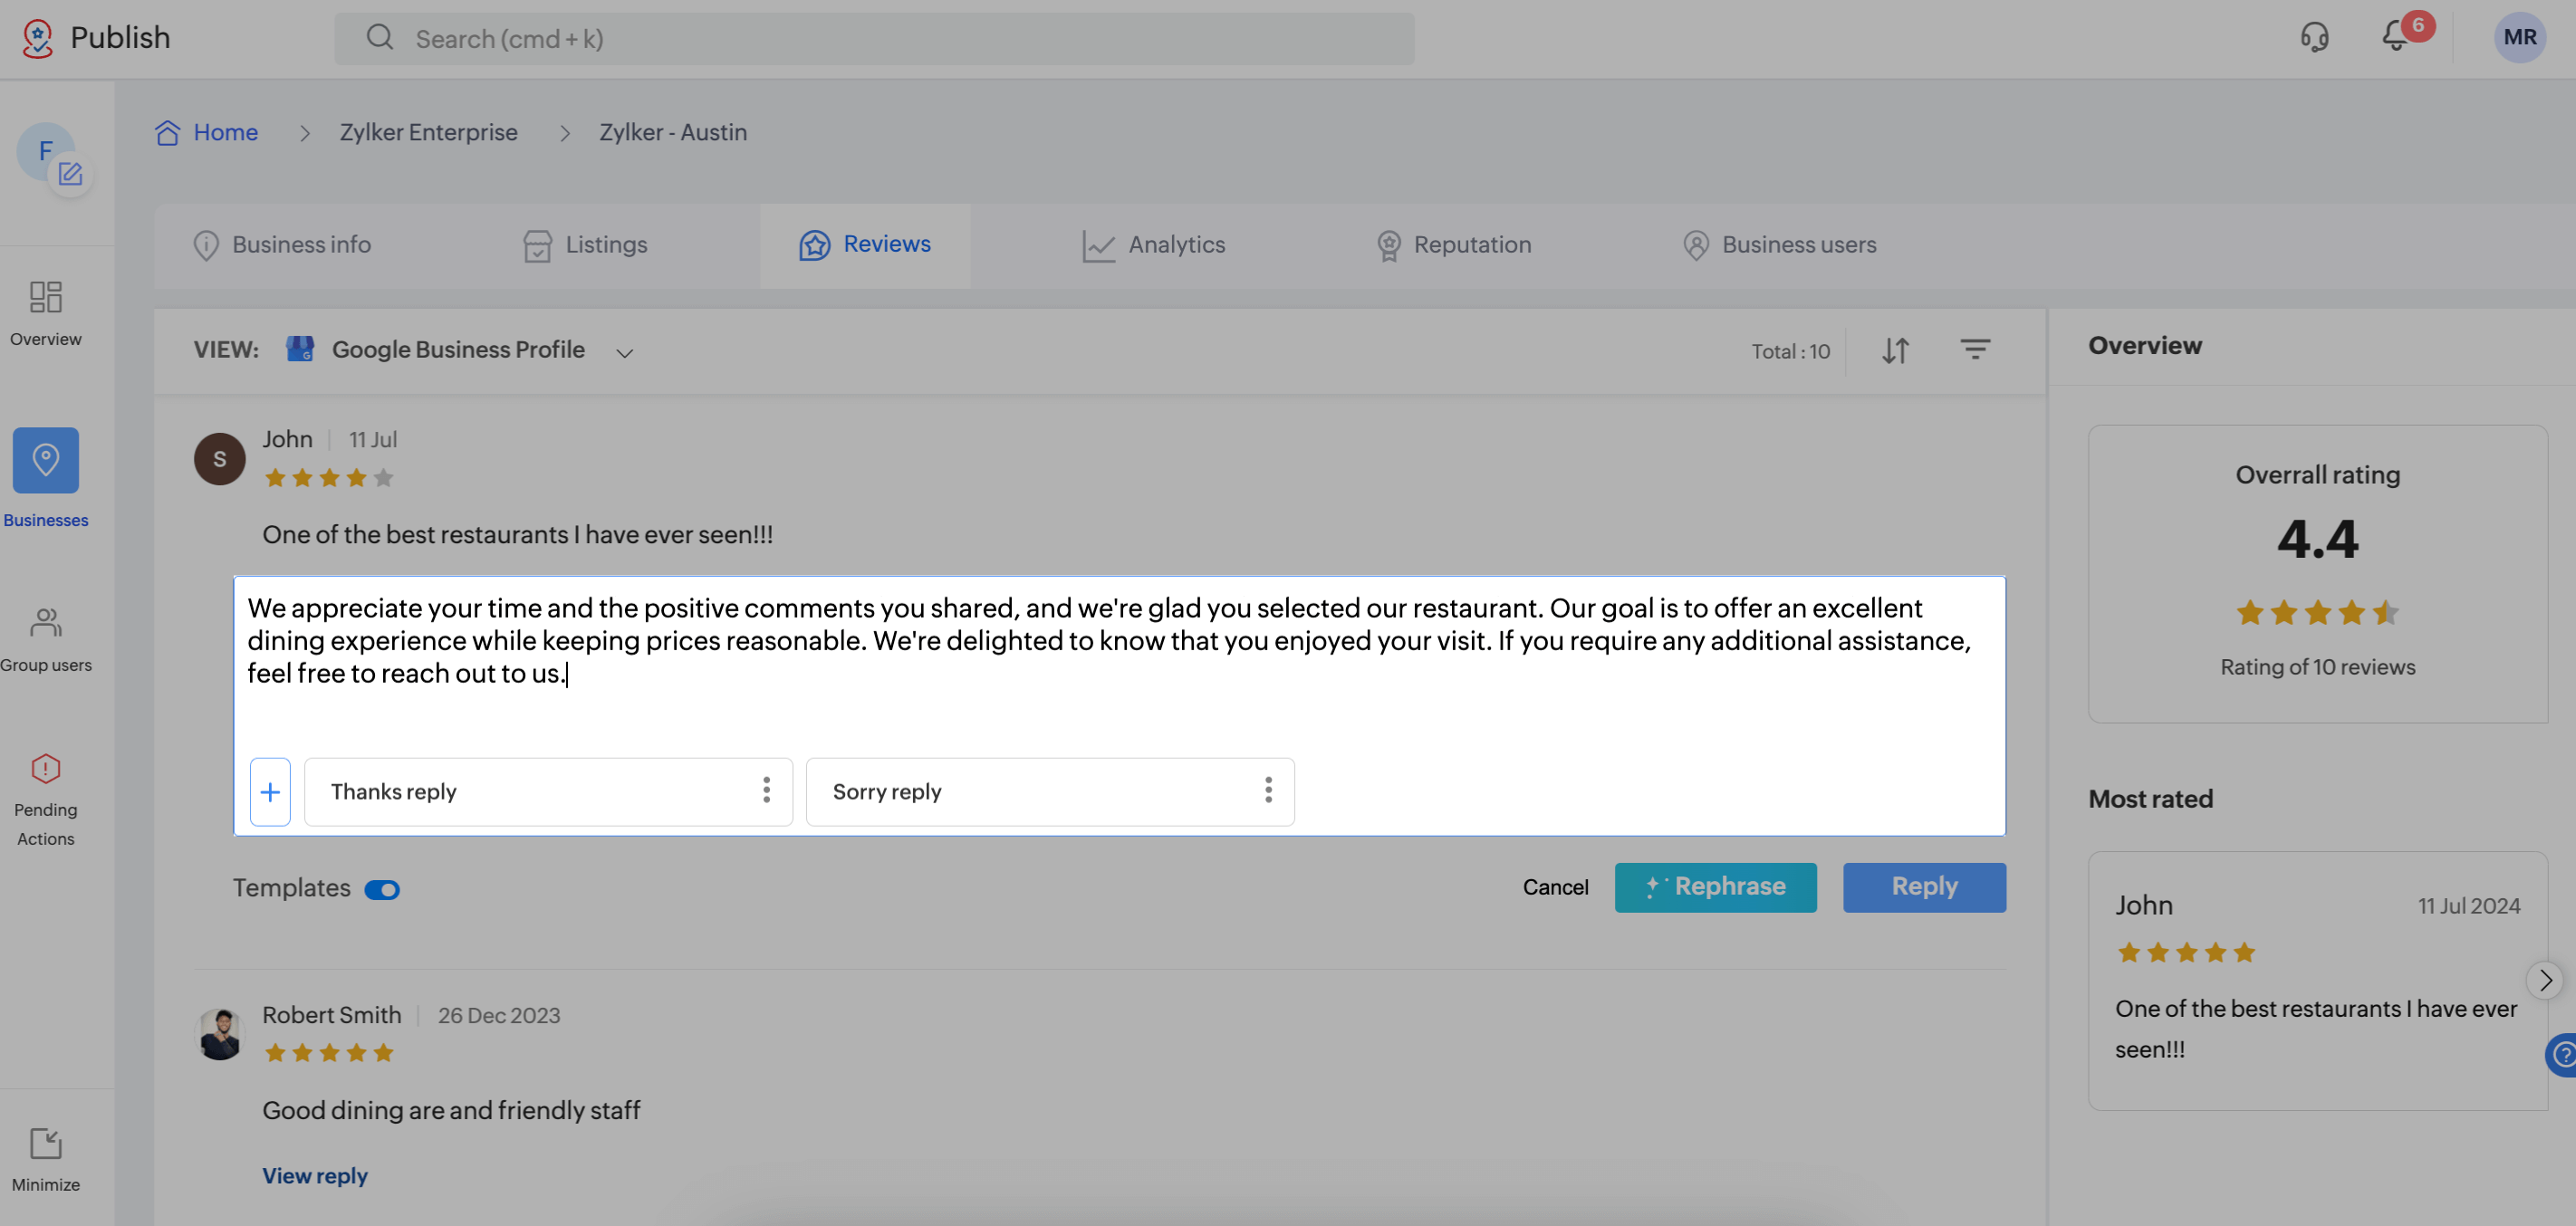Click the Reply button
The width and height of the screenshot is (2576, 1226).
click(x=1924, y=887)
